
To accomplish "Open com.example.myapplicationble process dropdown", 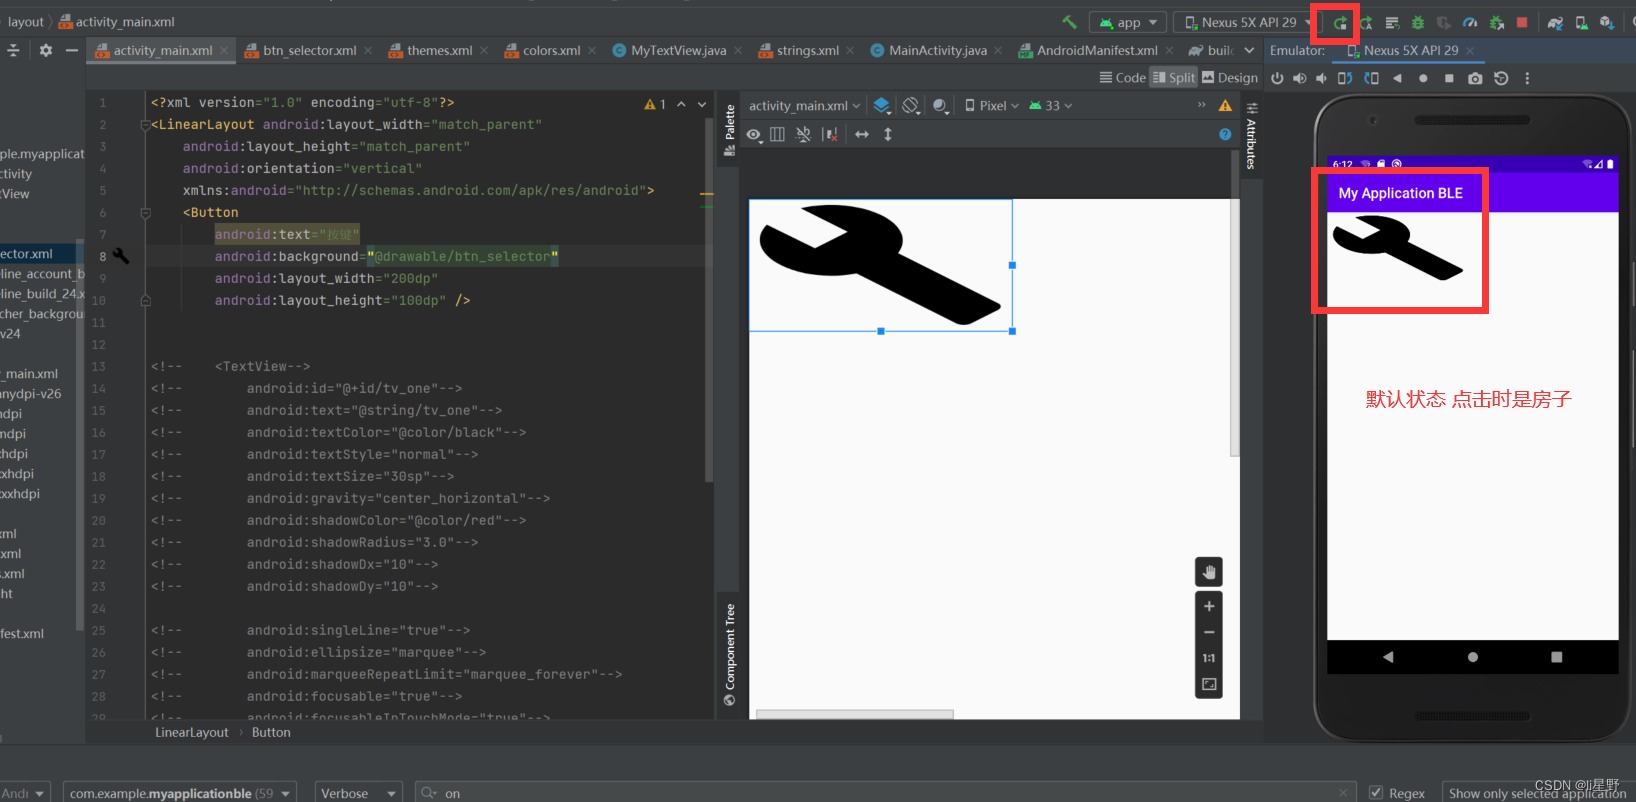I will click(180, 793).
